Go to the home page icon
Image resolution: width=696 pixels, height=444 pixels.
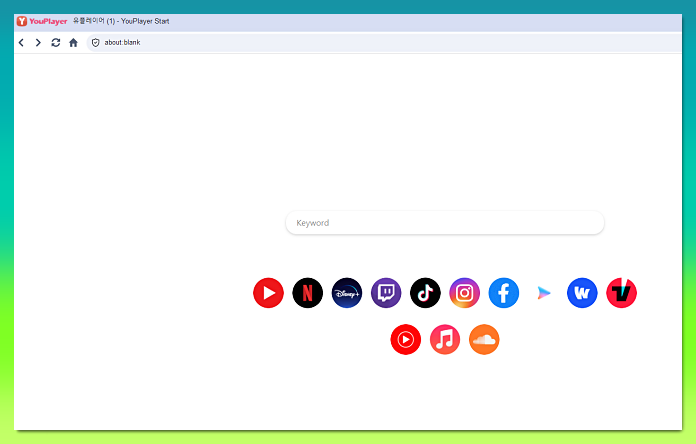click(73, 43)
